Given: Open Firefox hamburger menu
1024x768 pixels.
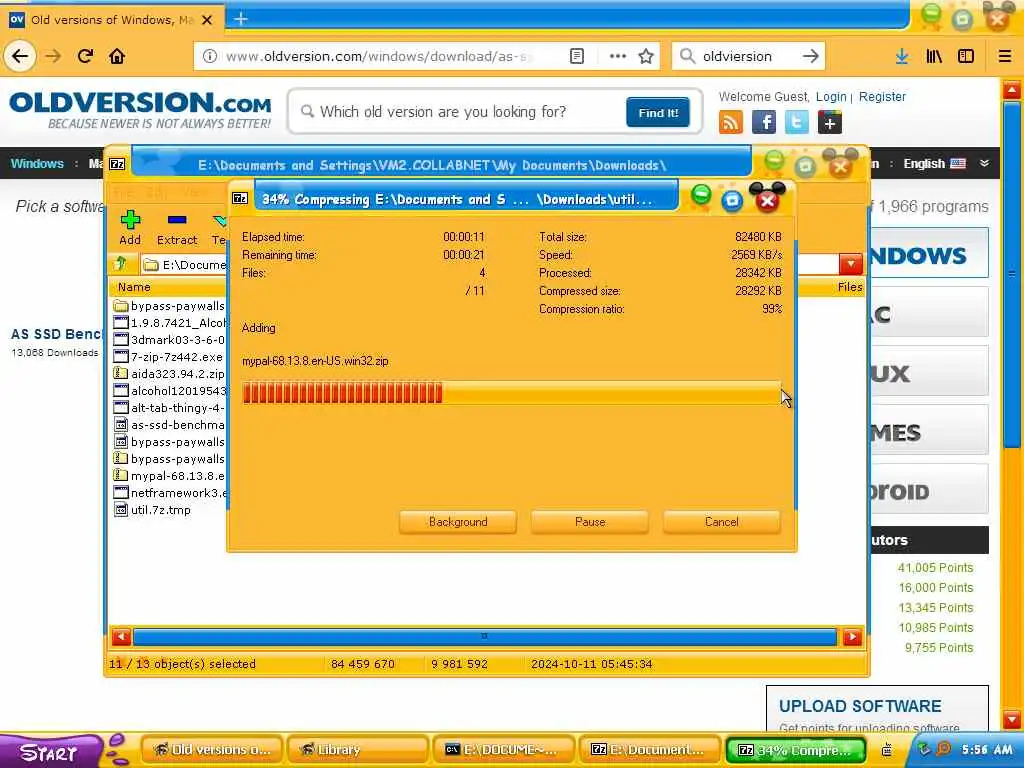Looking at the screenshot, I should point(1004,56).
